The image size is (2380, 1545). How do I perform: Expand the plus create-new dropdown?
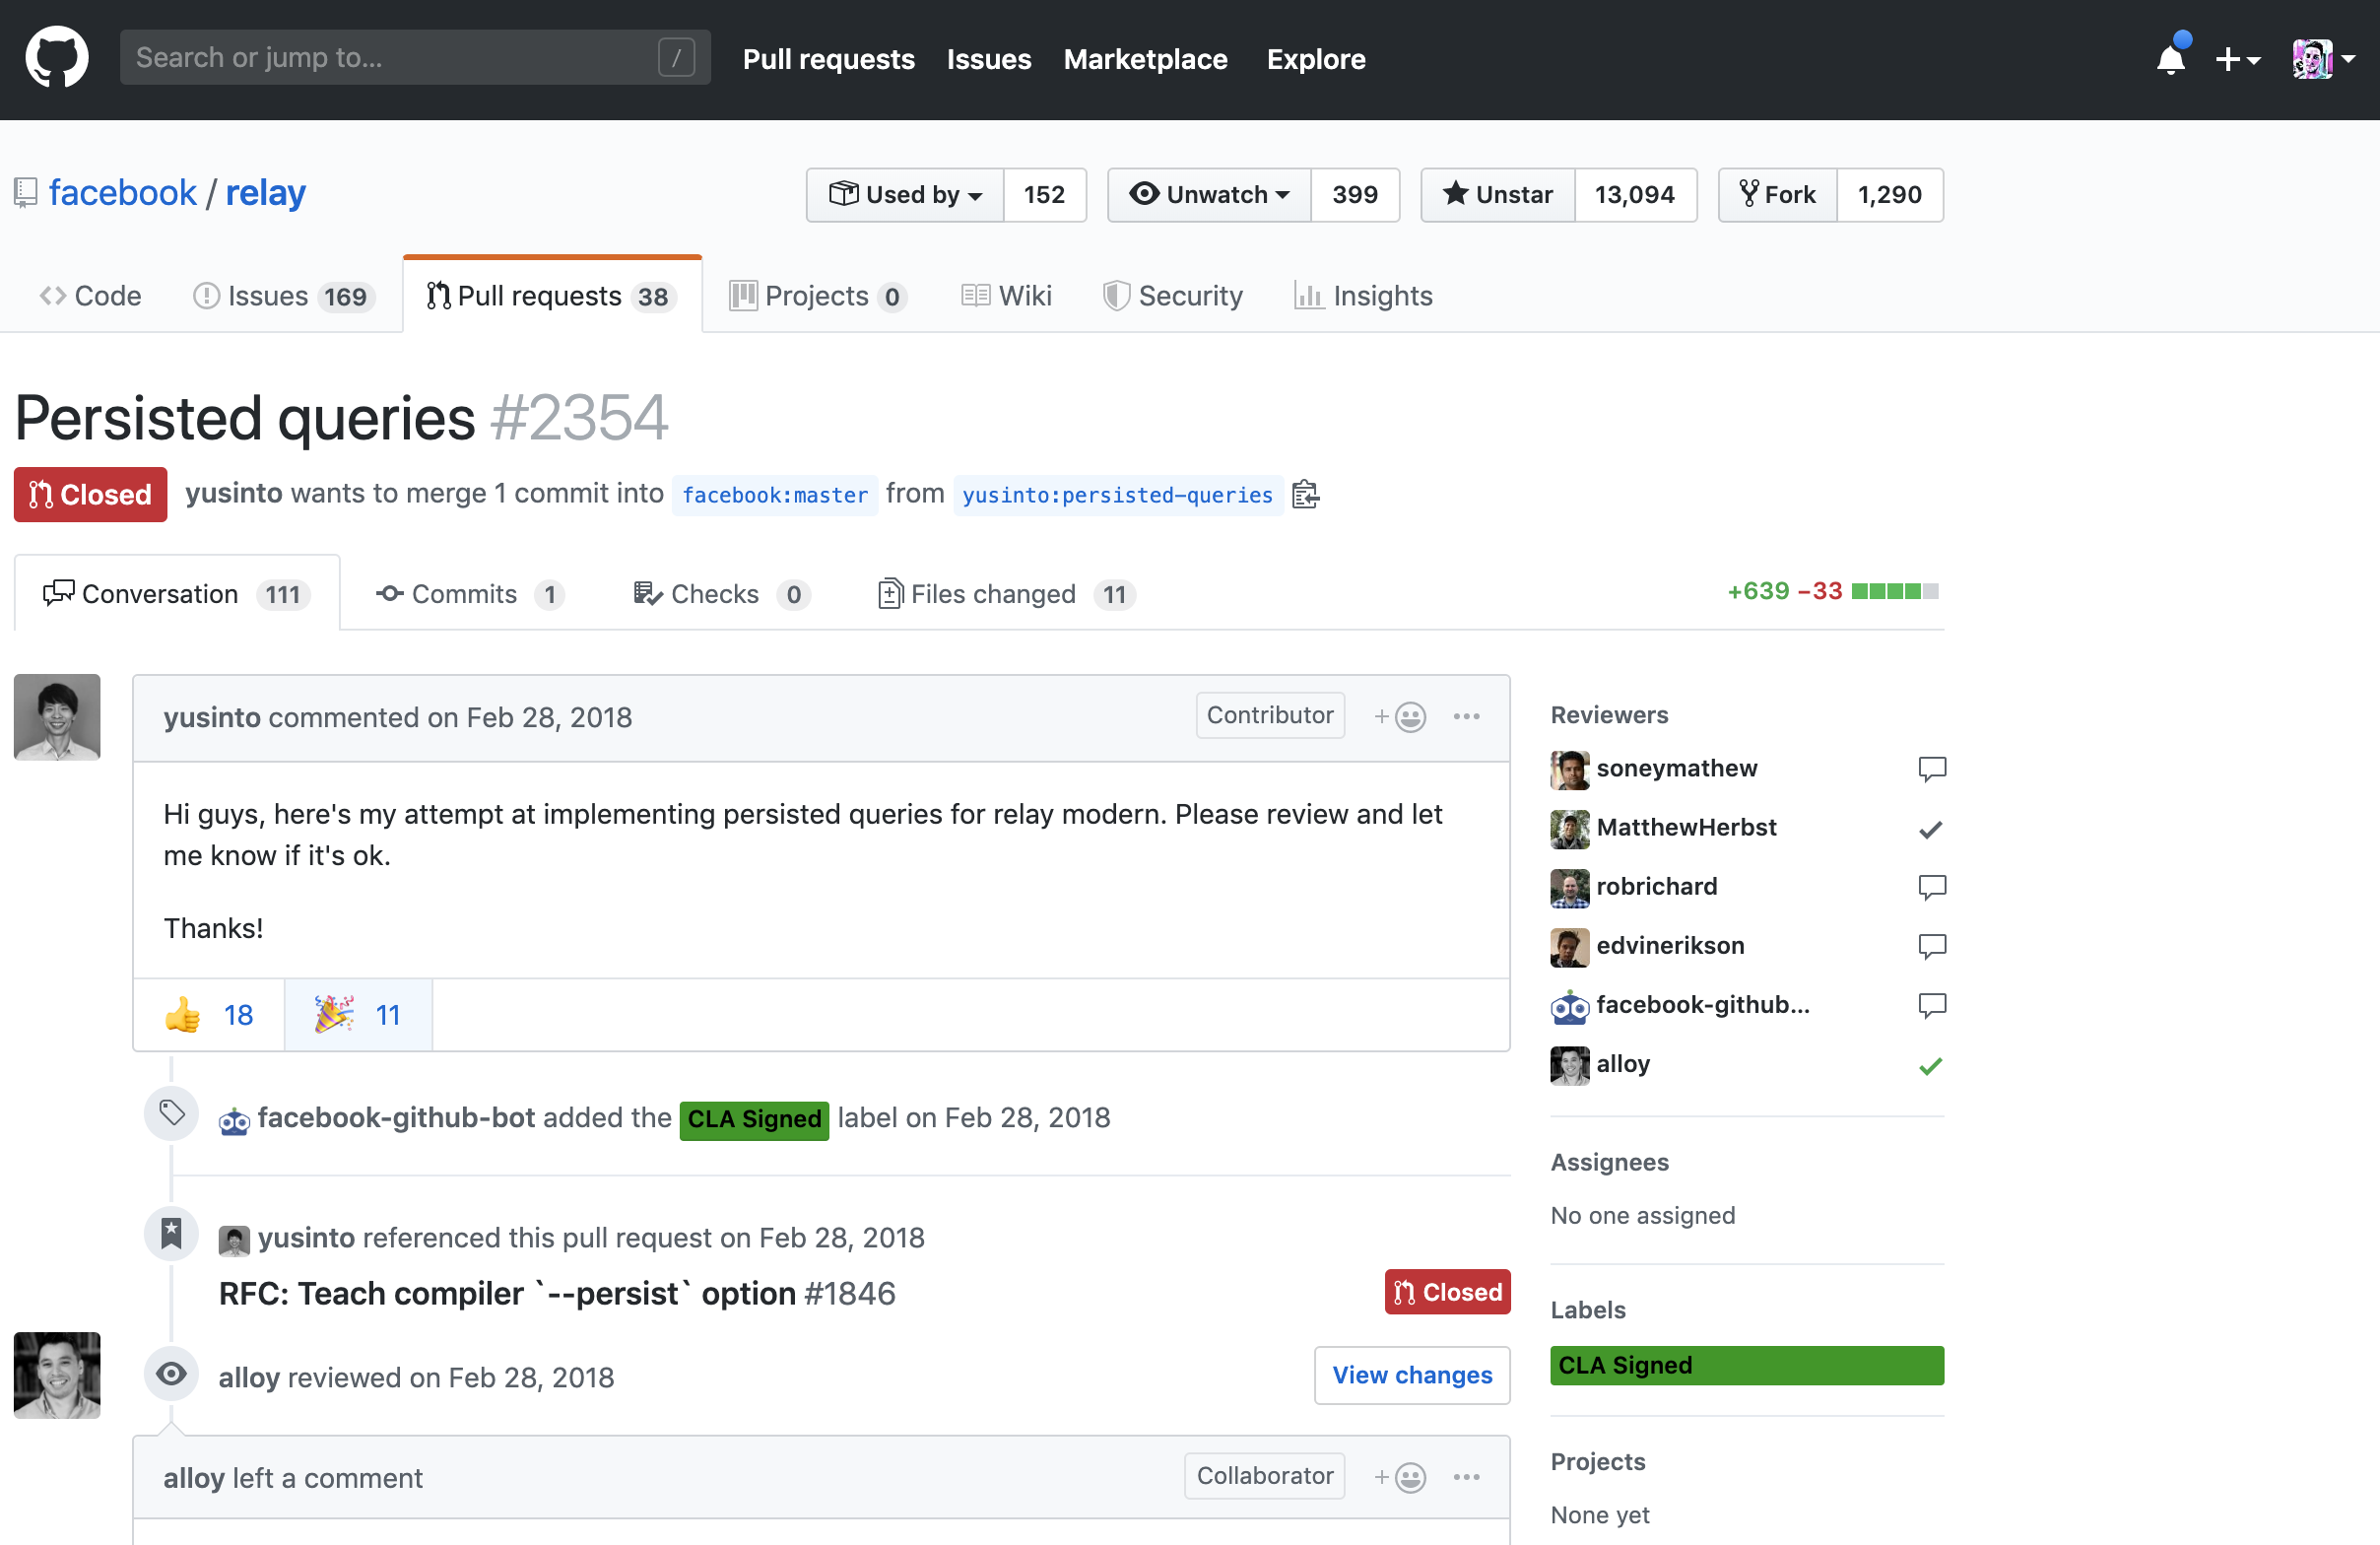pos(2237,60)
